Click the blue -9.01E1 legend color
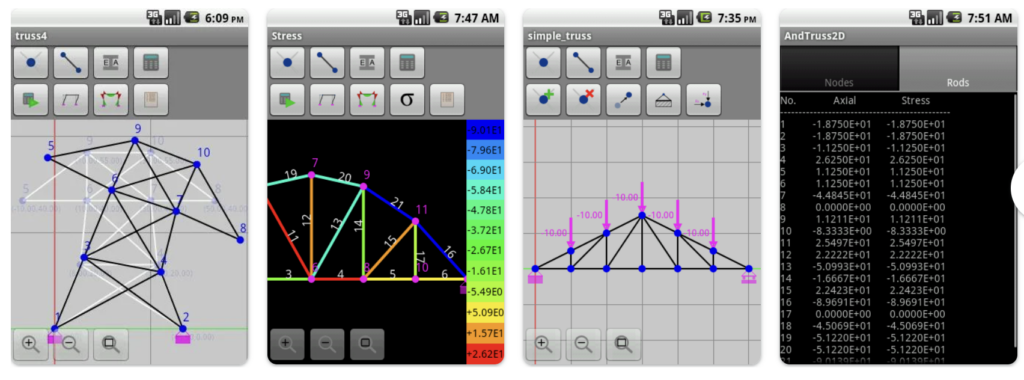1024x380 pixels. click(485, 129)
